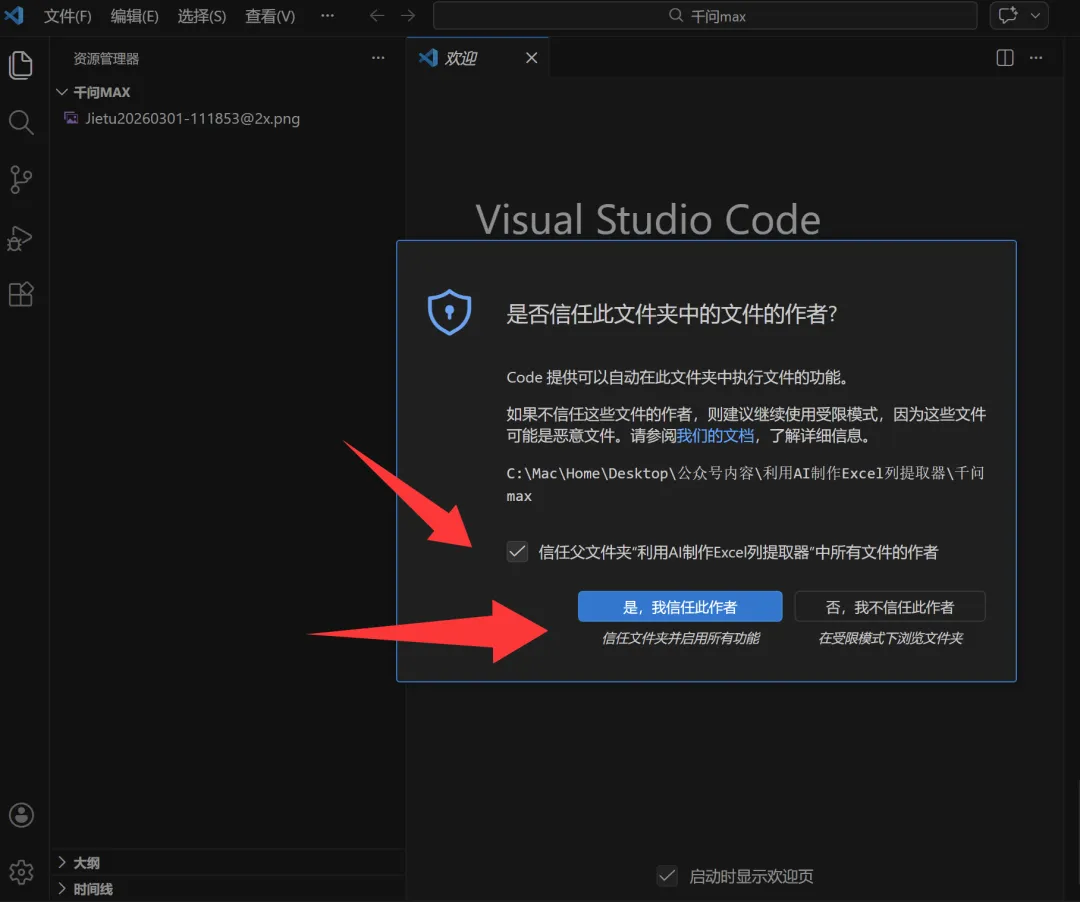Open the Manage gear icon
Image resolution: width=1080 pixels, height=902 pixels.
pyautogui.click(x=21, y=872)
